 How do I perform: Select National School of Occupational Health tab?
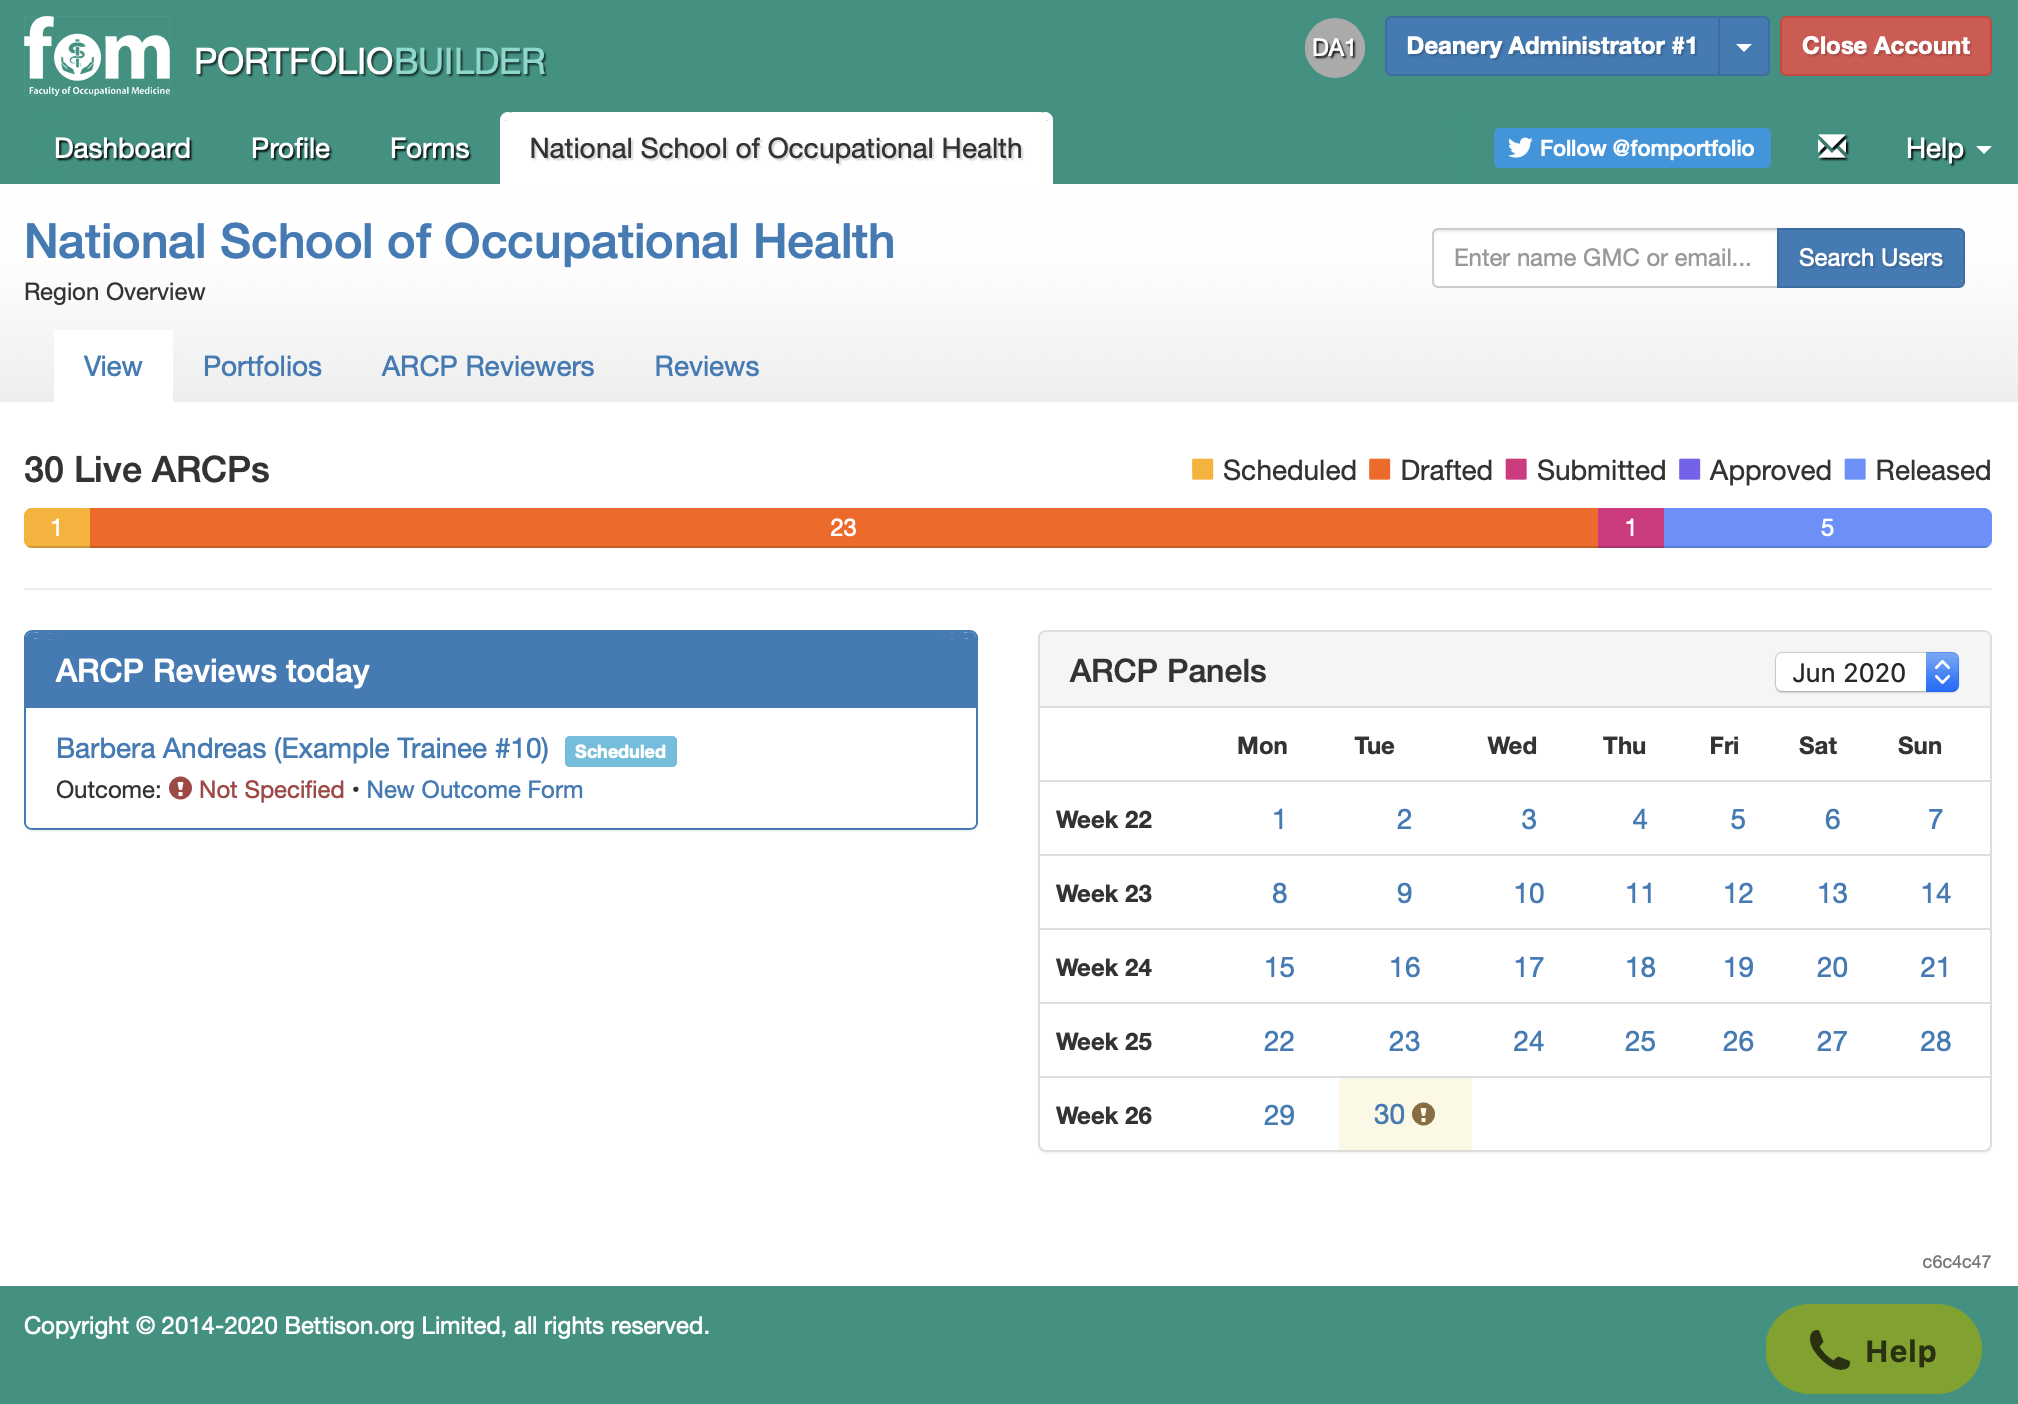(x=776, y=148)
